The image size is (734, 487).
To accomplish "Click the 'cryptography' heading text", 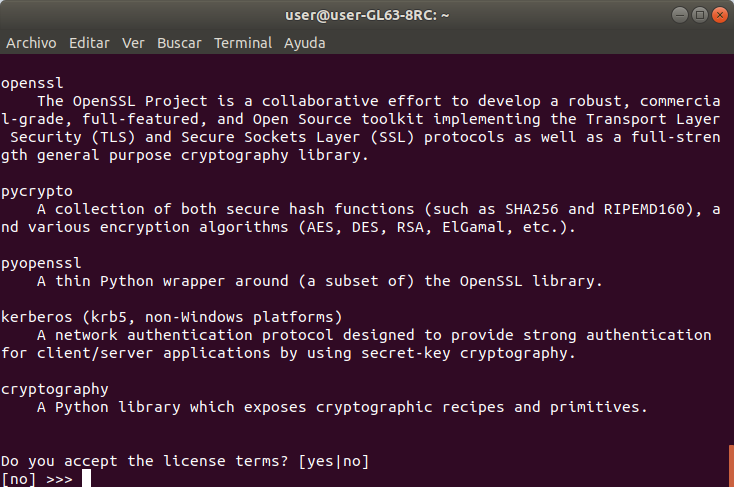I will pos(54,390).
